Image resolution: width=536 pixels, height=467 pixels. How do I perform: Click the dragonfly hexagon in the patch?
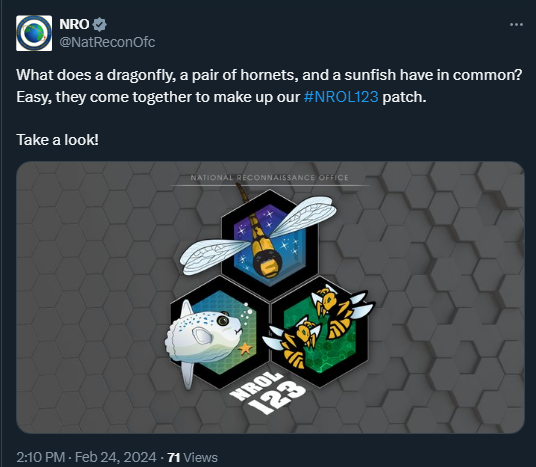270,244
